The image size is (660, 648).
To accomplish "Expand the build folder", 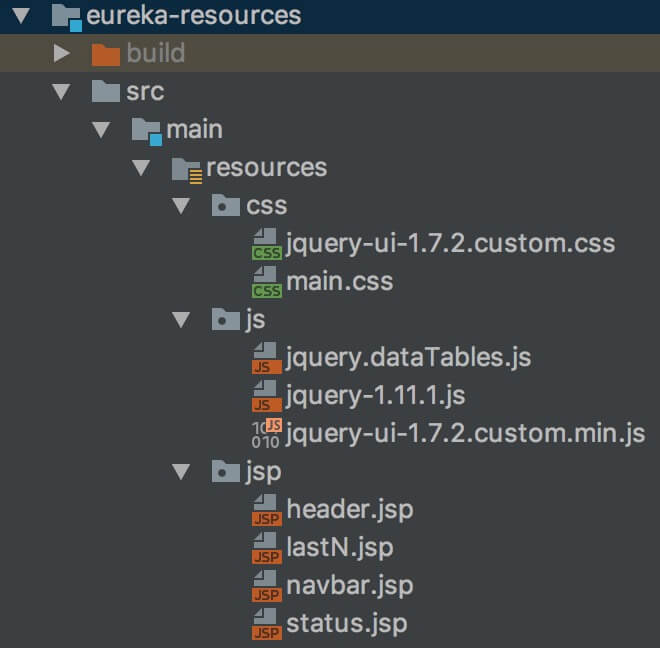I will pos(62,54).
